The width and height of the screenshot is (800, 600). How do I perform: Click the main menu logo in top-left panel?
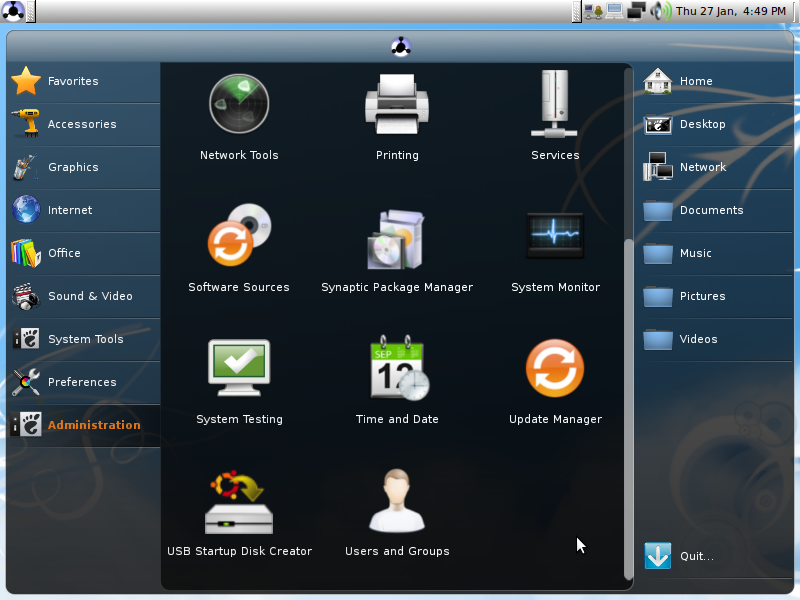point(13,11)
